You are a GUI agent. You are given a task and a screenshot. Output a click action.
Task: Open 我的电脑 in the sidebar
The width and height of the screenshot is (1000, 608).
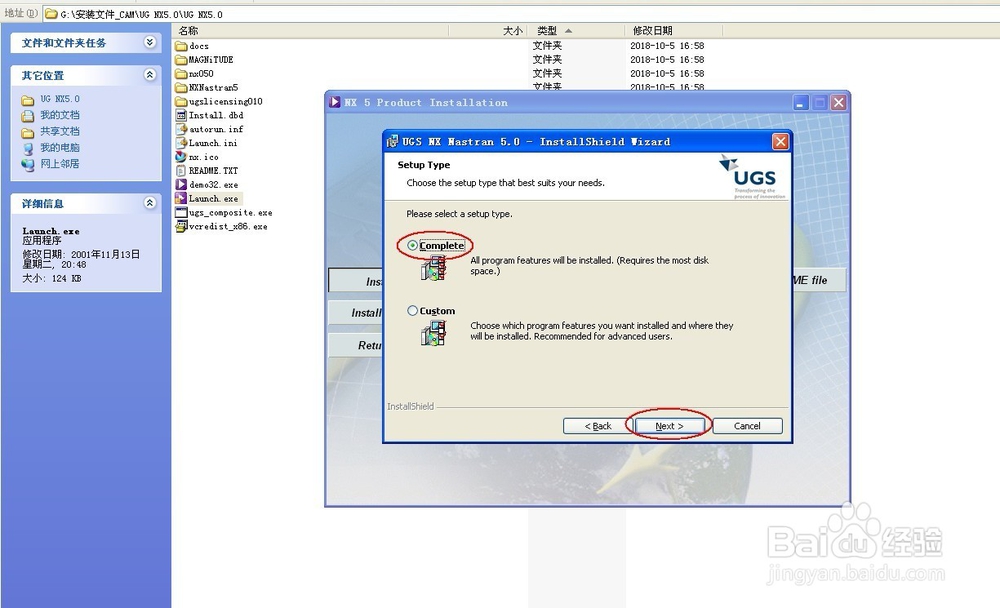tap(60, 147)
